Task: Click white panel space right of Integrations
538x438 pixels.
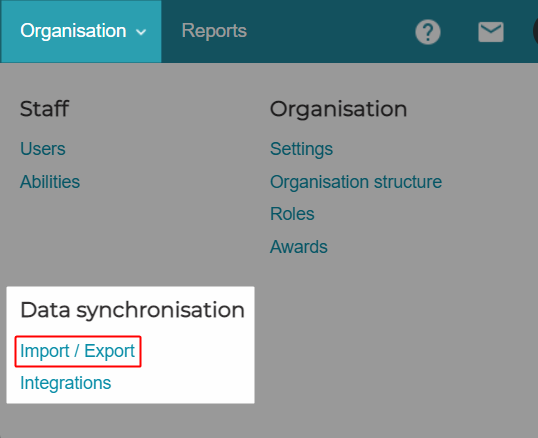Action: point(182,383)
